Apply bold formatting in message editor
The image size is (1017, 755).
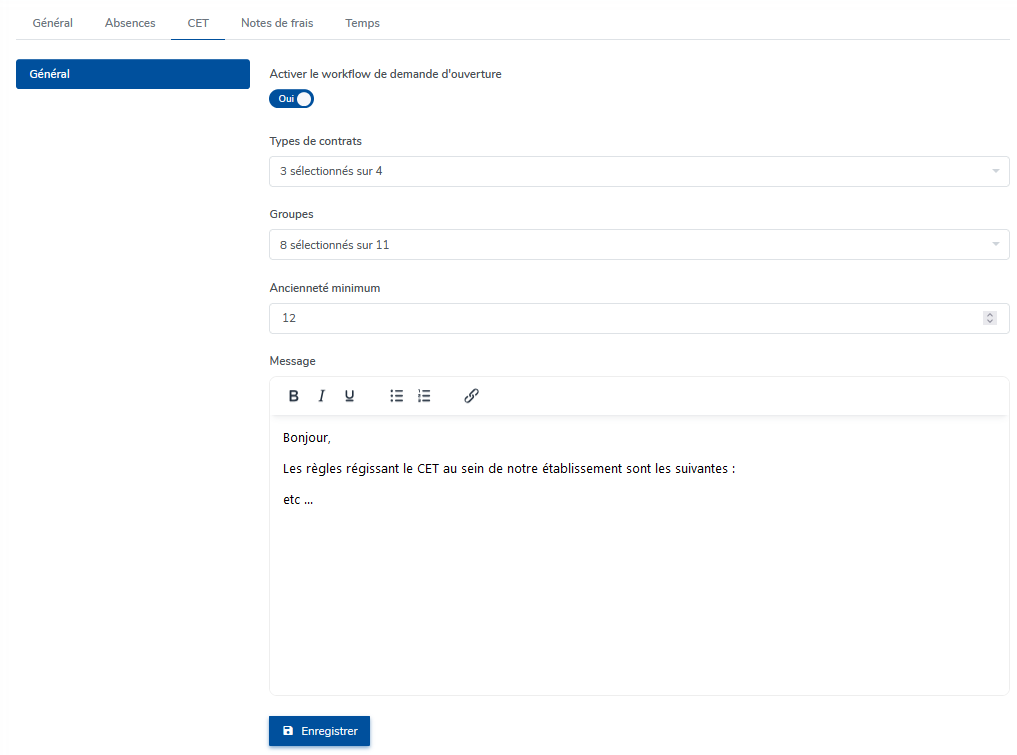[293, 396]
